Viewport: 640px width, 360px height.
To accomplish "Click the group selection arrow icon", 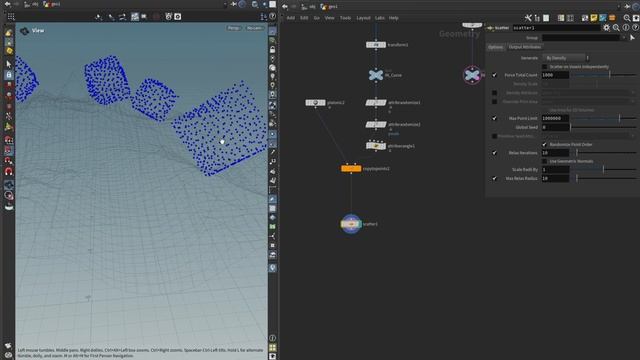I will 632,38.
